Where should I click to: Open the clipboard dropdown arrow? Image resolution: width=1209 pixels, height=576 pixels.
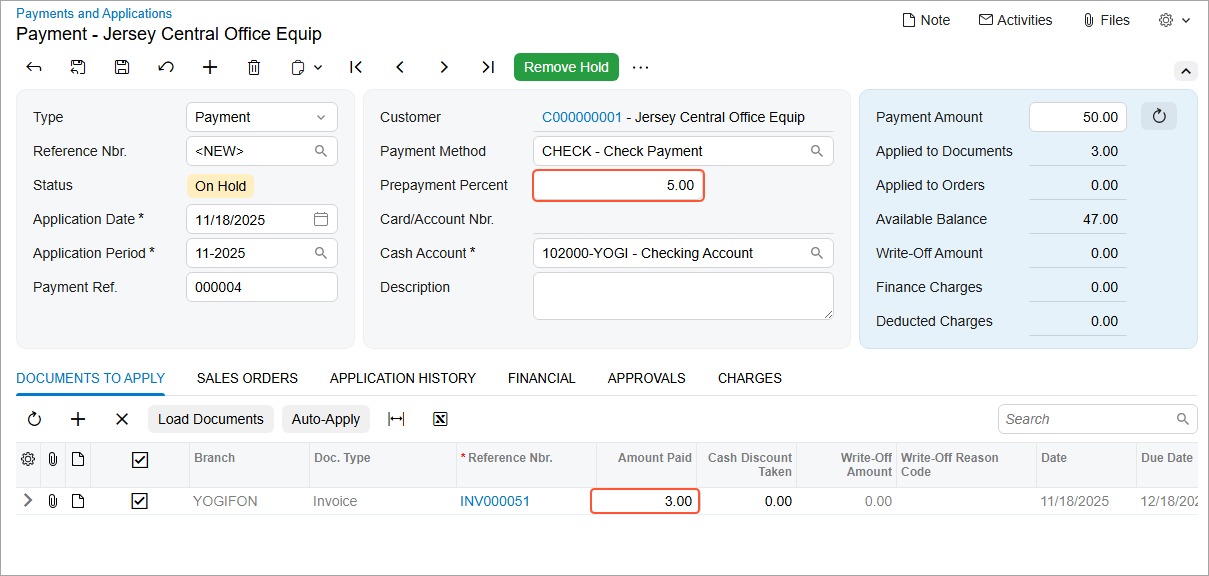318,67
